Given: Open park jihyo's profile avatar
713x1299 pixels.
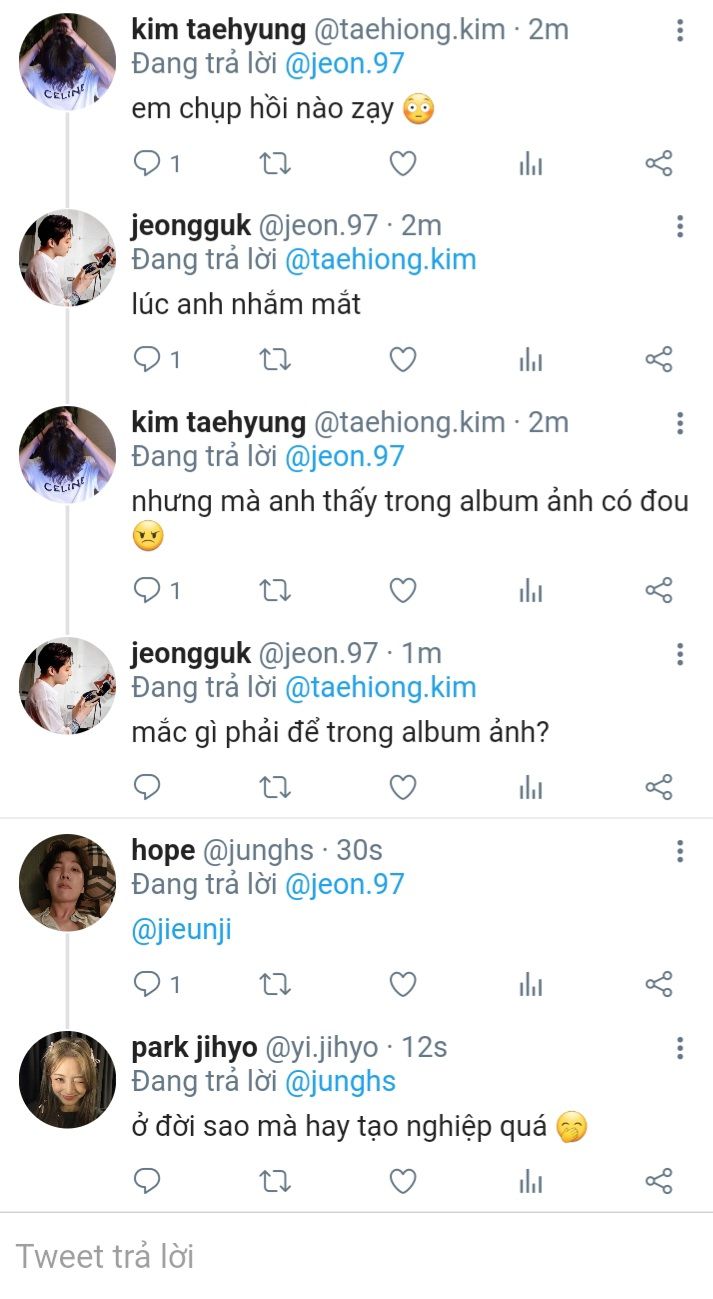Looking at the screenshot, I should pyautogui.click(x=67, y=1080).
